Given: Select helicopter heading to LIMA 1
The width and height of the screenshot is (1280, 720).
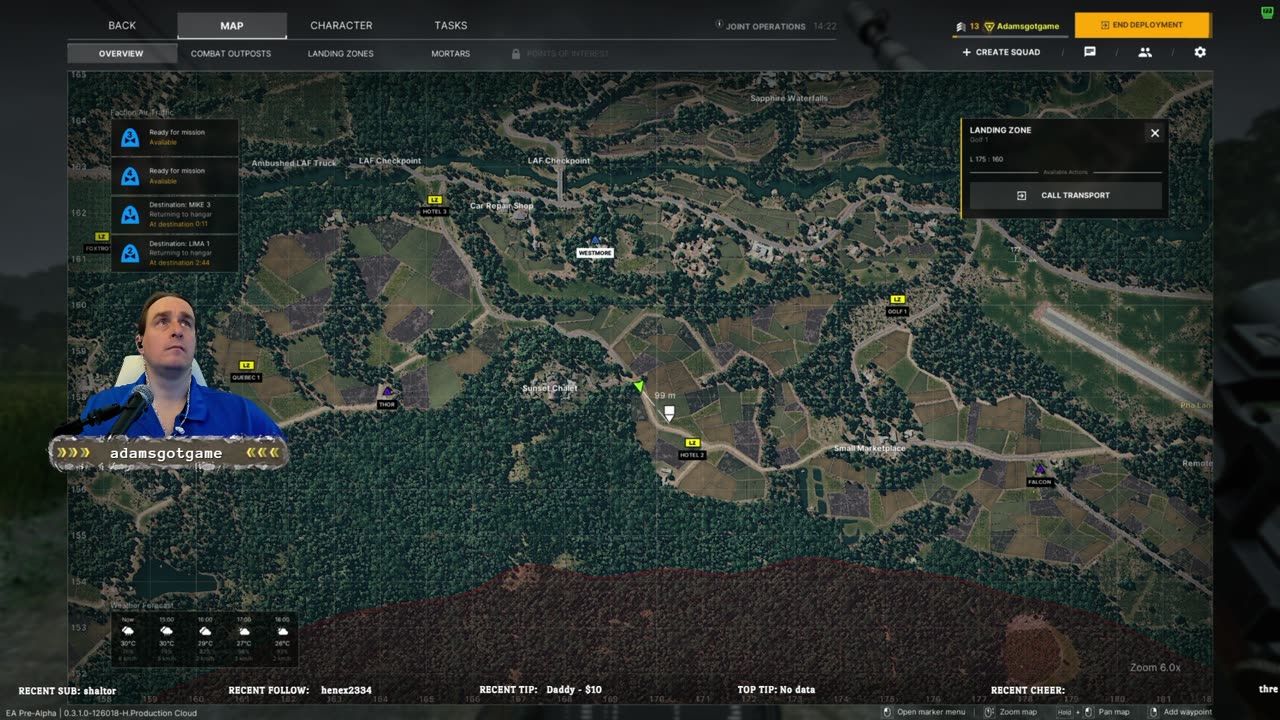Looking at the screenshot, I should [175, 253].
